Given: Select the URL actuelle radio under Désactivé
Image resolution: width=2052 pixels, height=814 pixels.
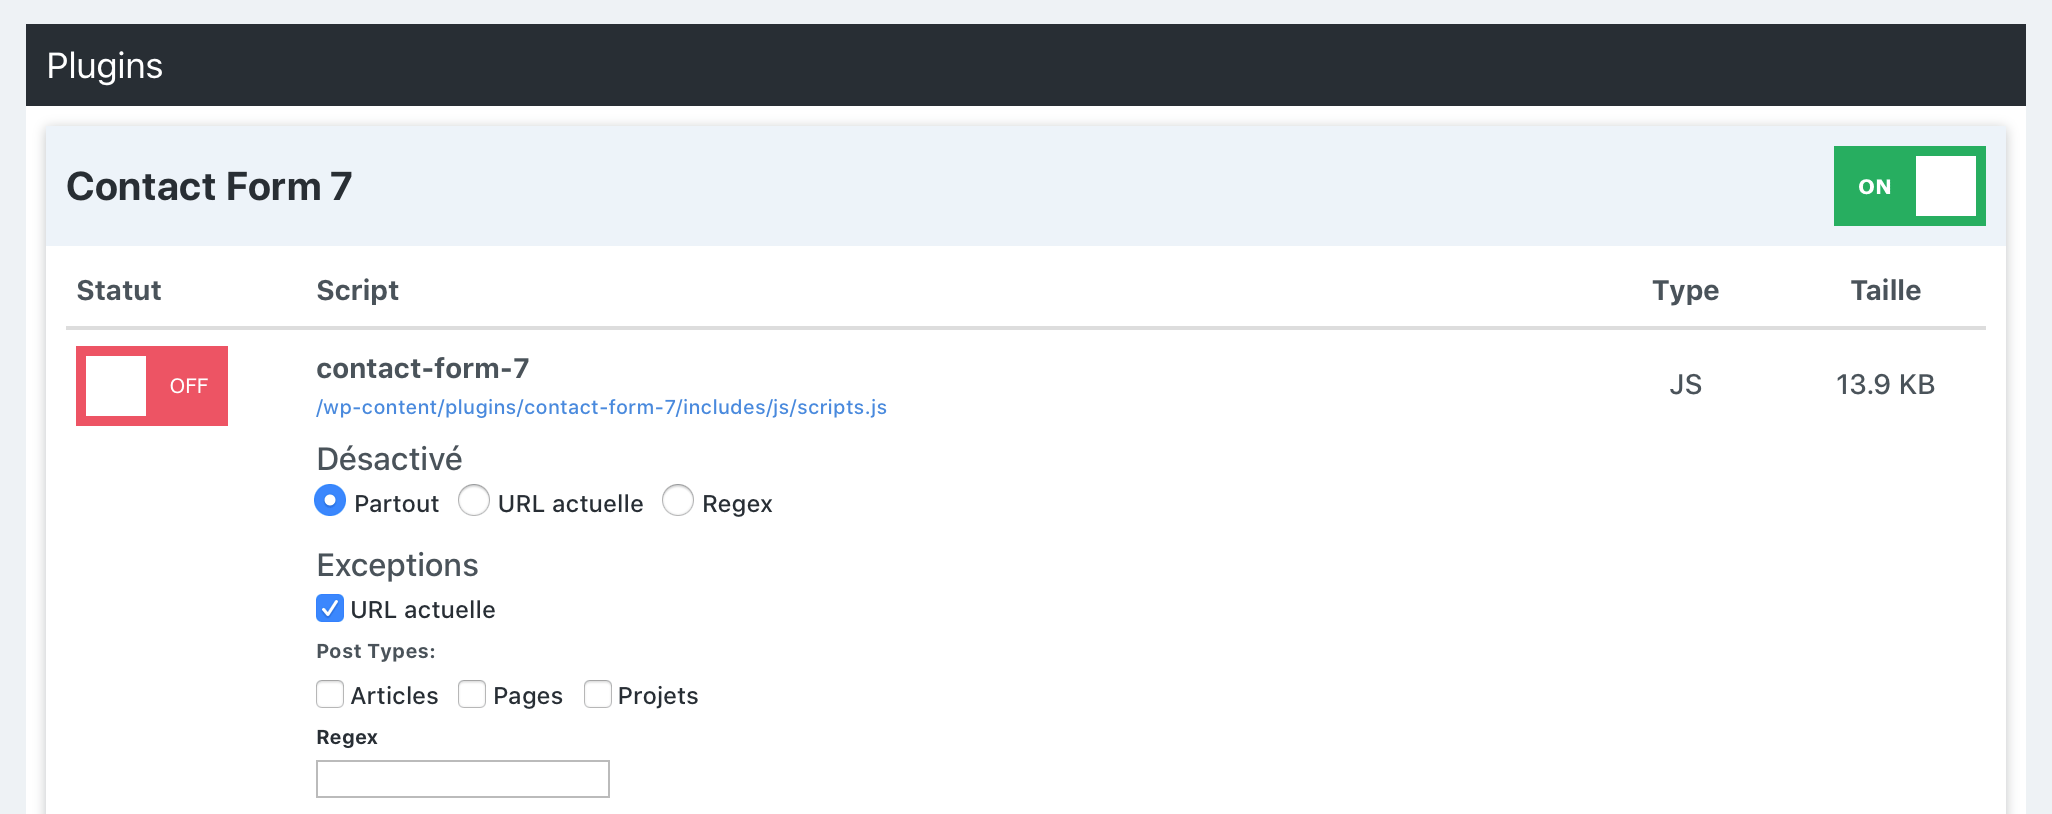Looking at the screenshot, I should (x=474, y=500).
